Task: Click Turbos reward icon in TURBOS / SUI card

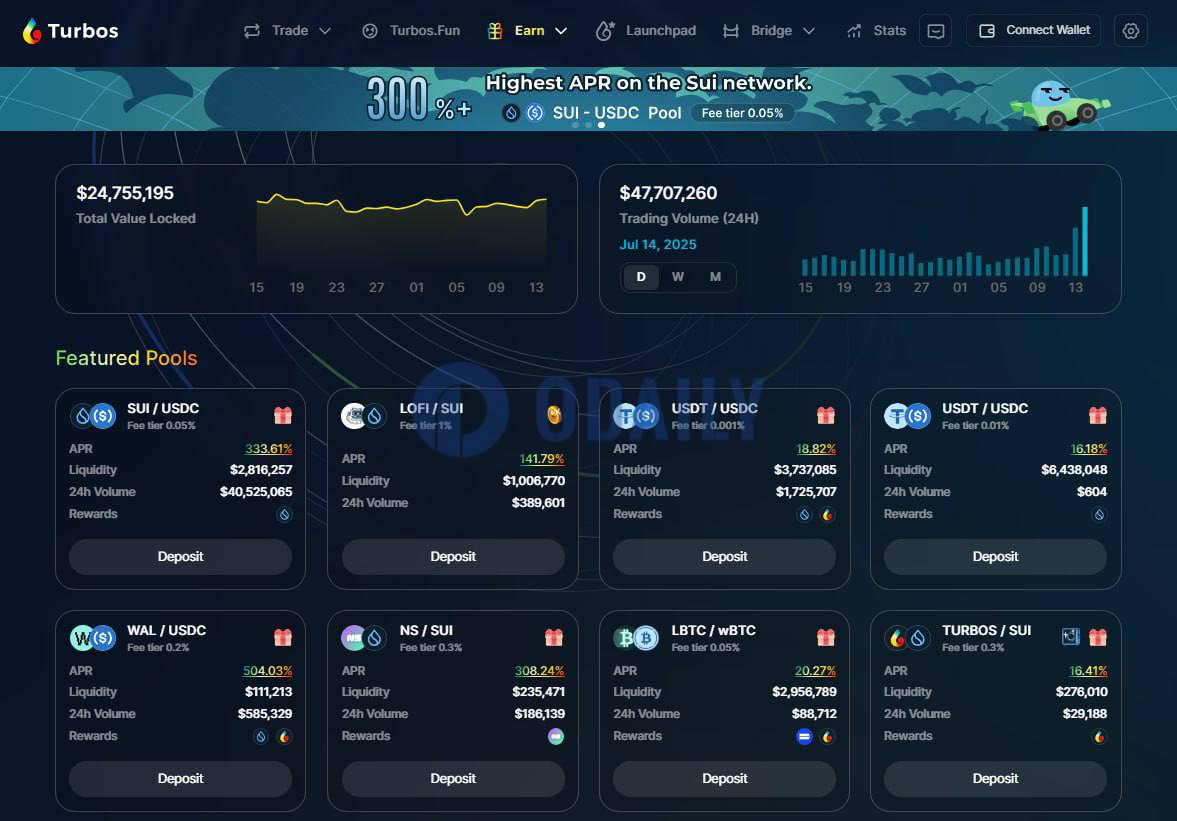Action: click(1099, 737)
